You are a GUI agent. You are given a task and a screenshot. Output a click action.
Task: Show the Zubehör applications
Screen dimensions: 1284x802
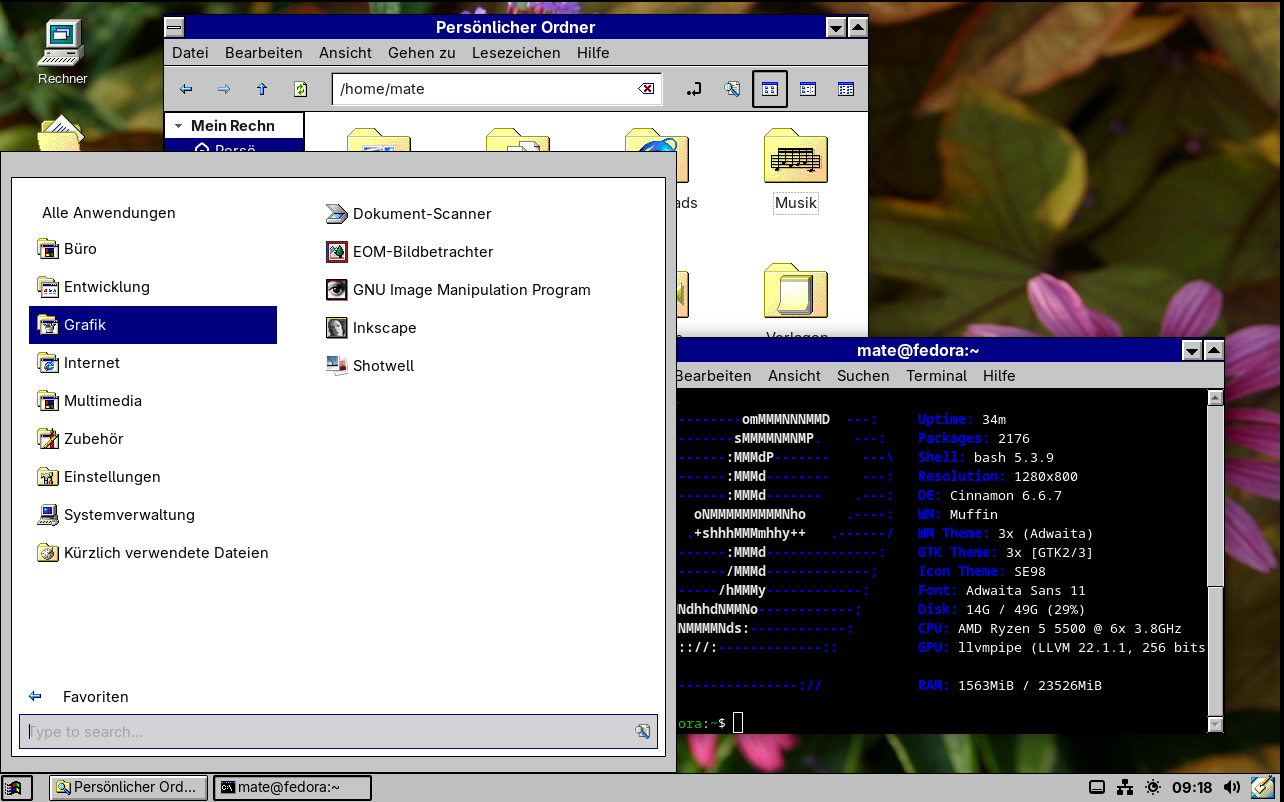pyautogui.click(x=153, y=439)
